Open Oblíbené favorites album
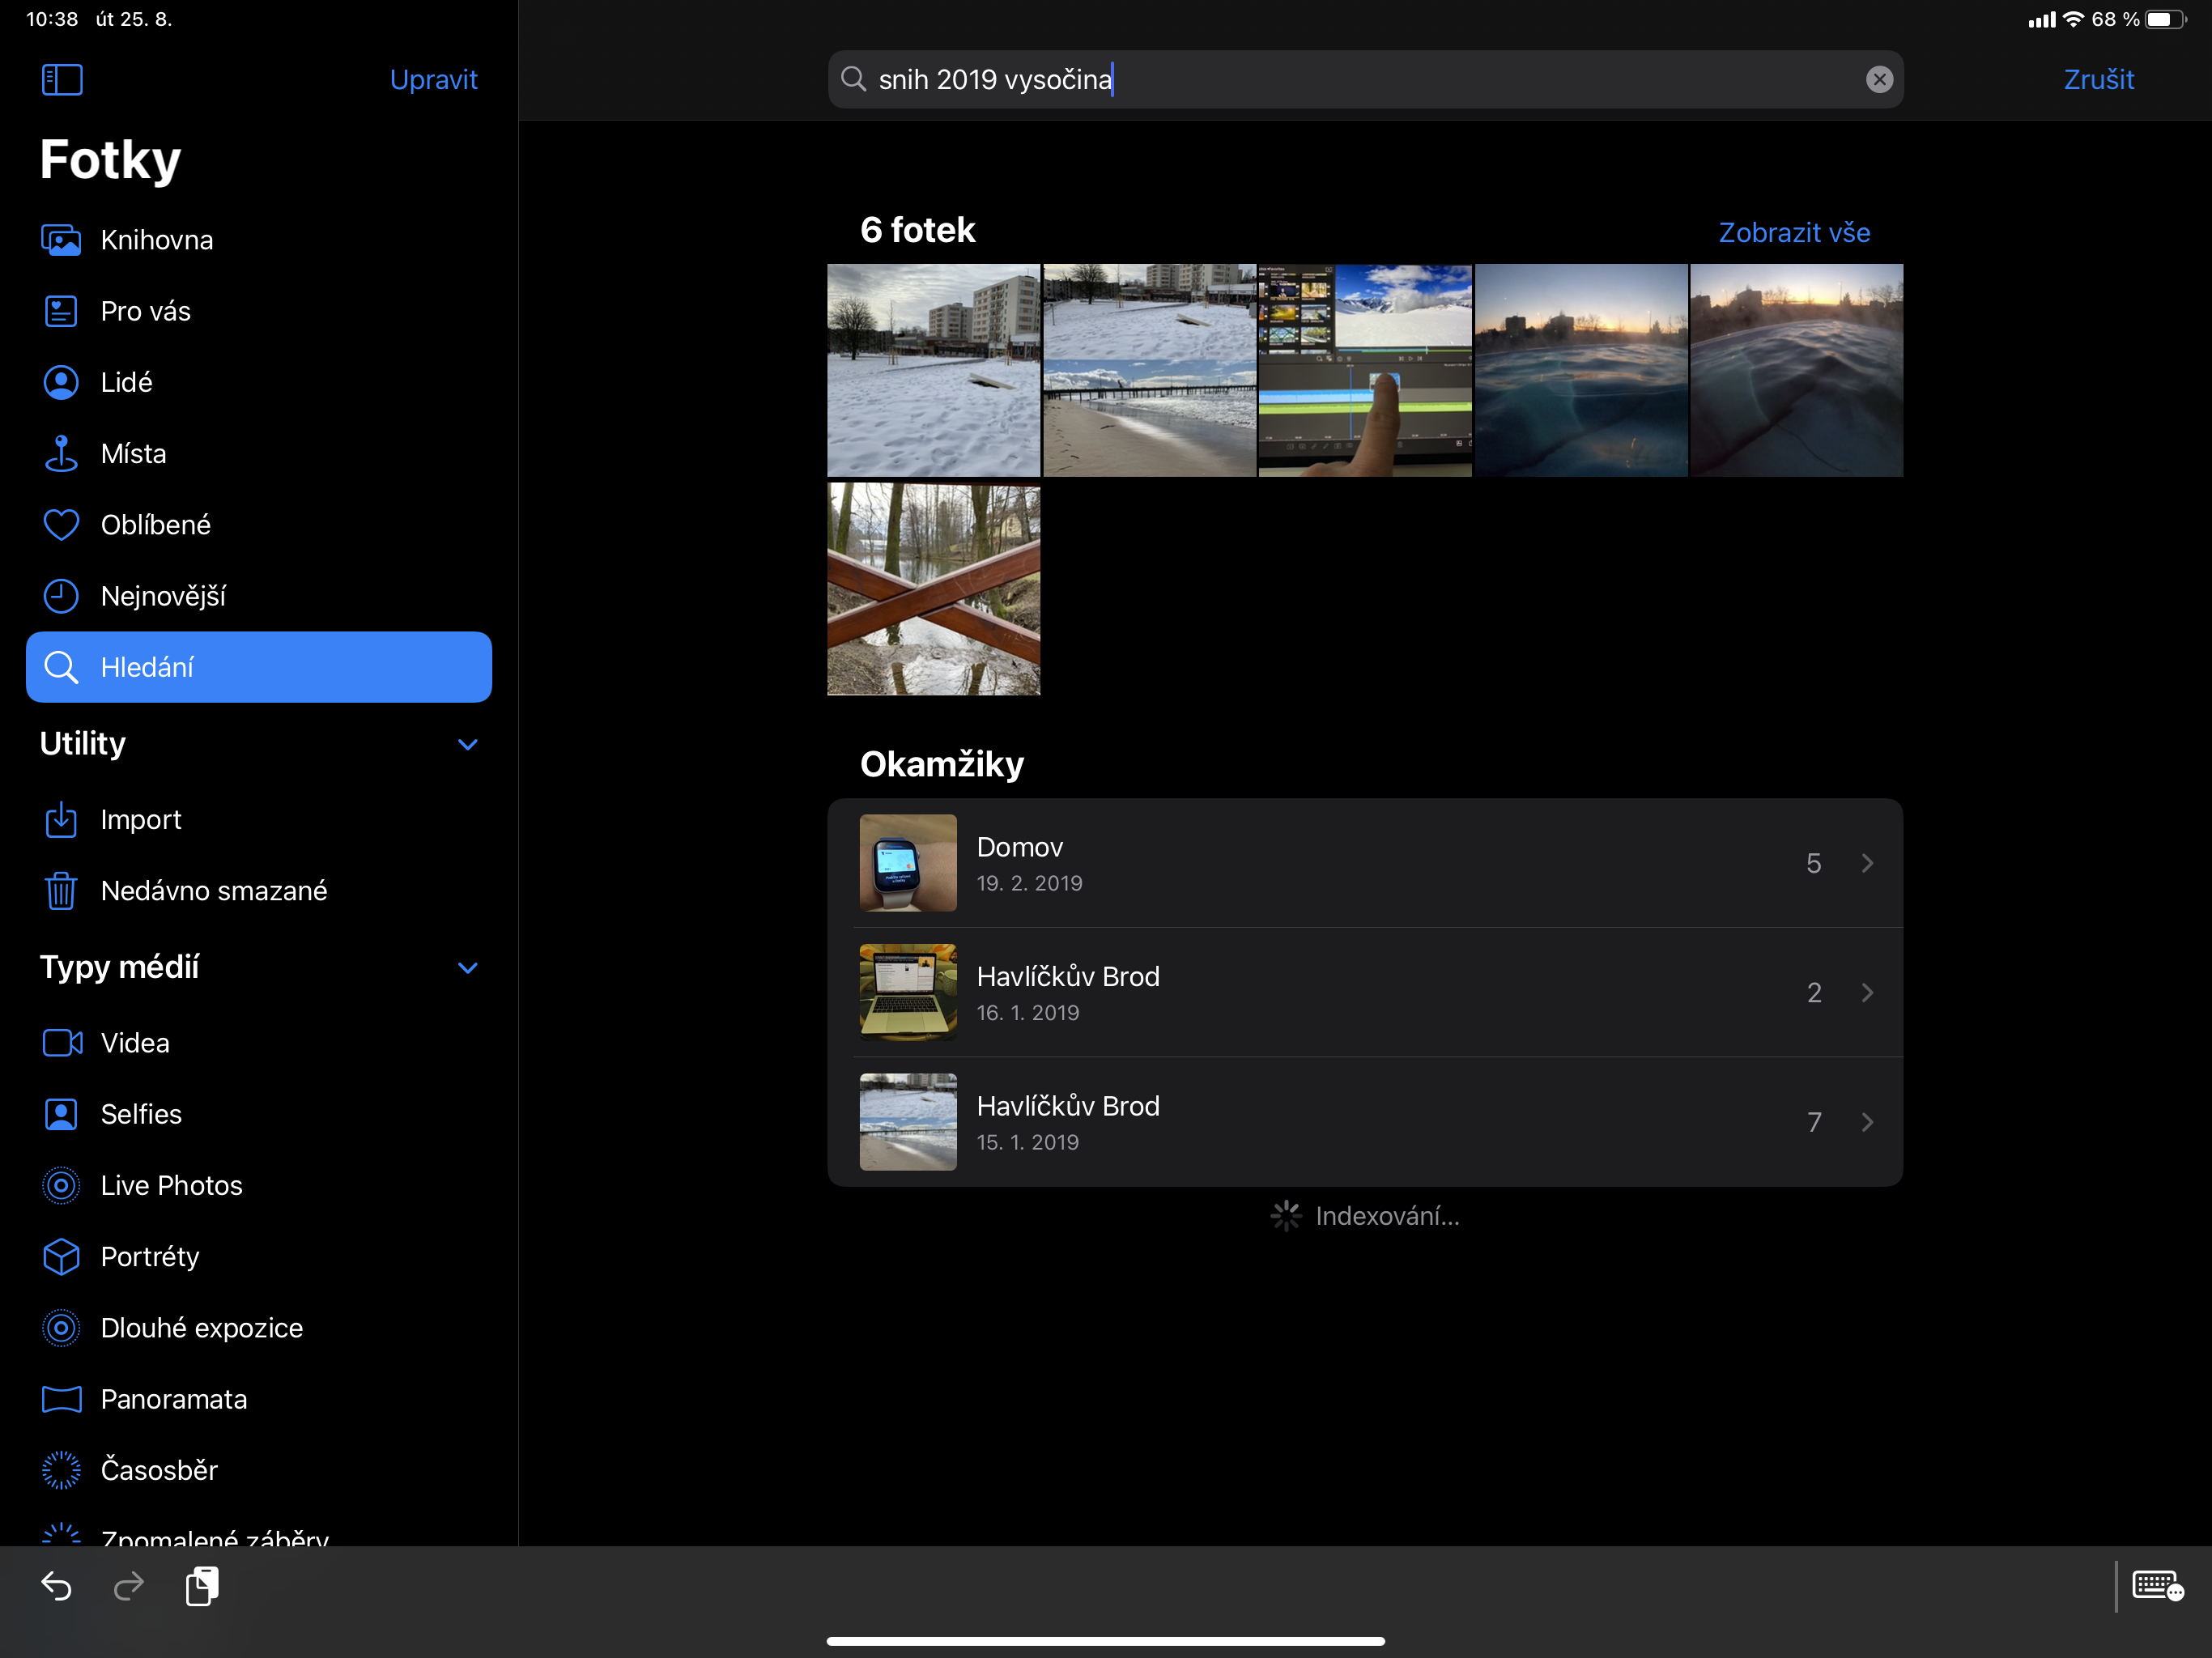 click(x=155, y=525)
